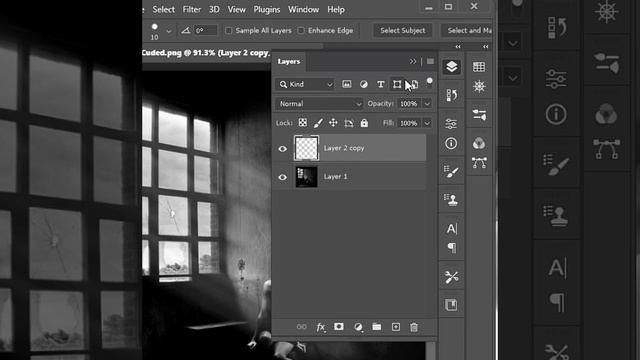The image size is (640, 360).
Task: Open the Channels panel icon
Action: coord(479,143)
